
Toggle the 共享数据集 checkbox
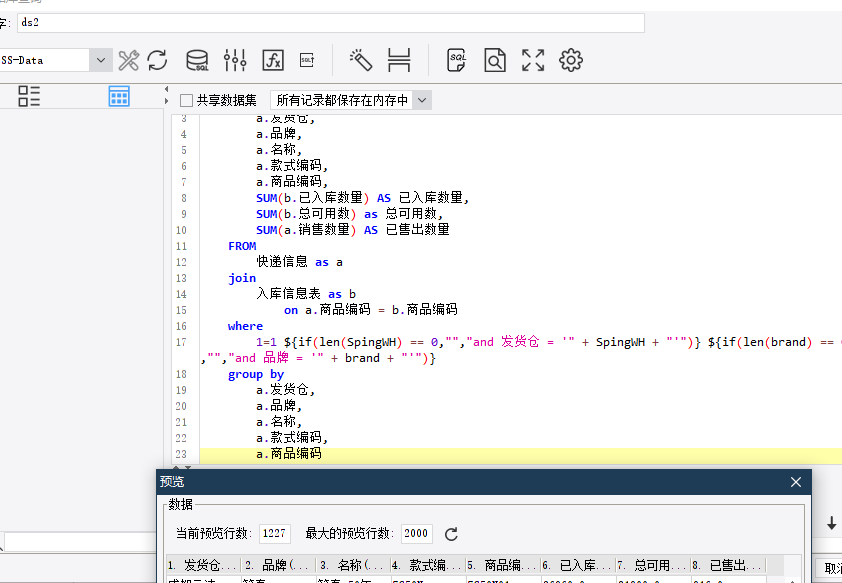point(186,100)
